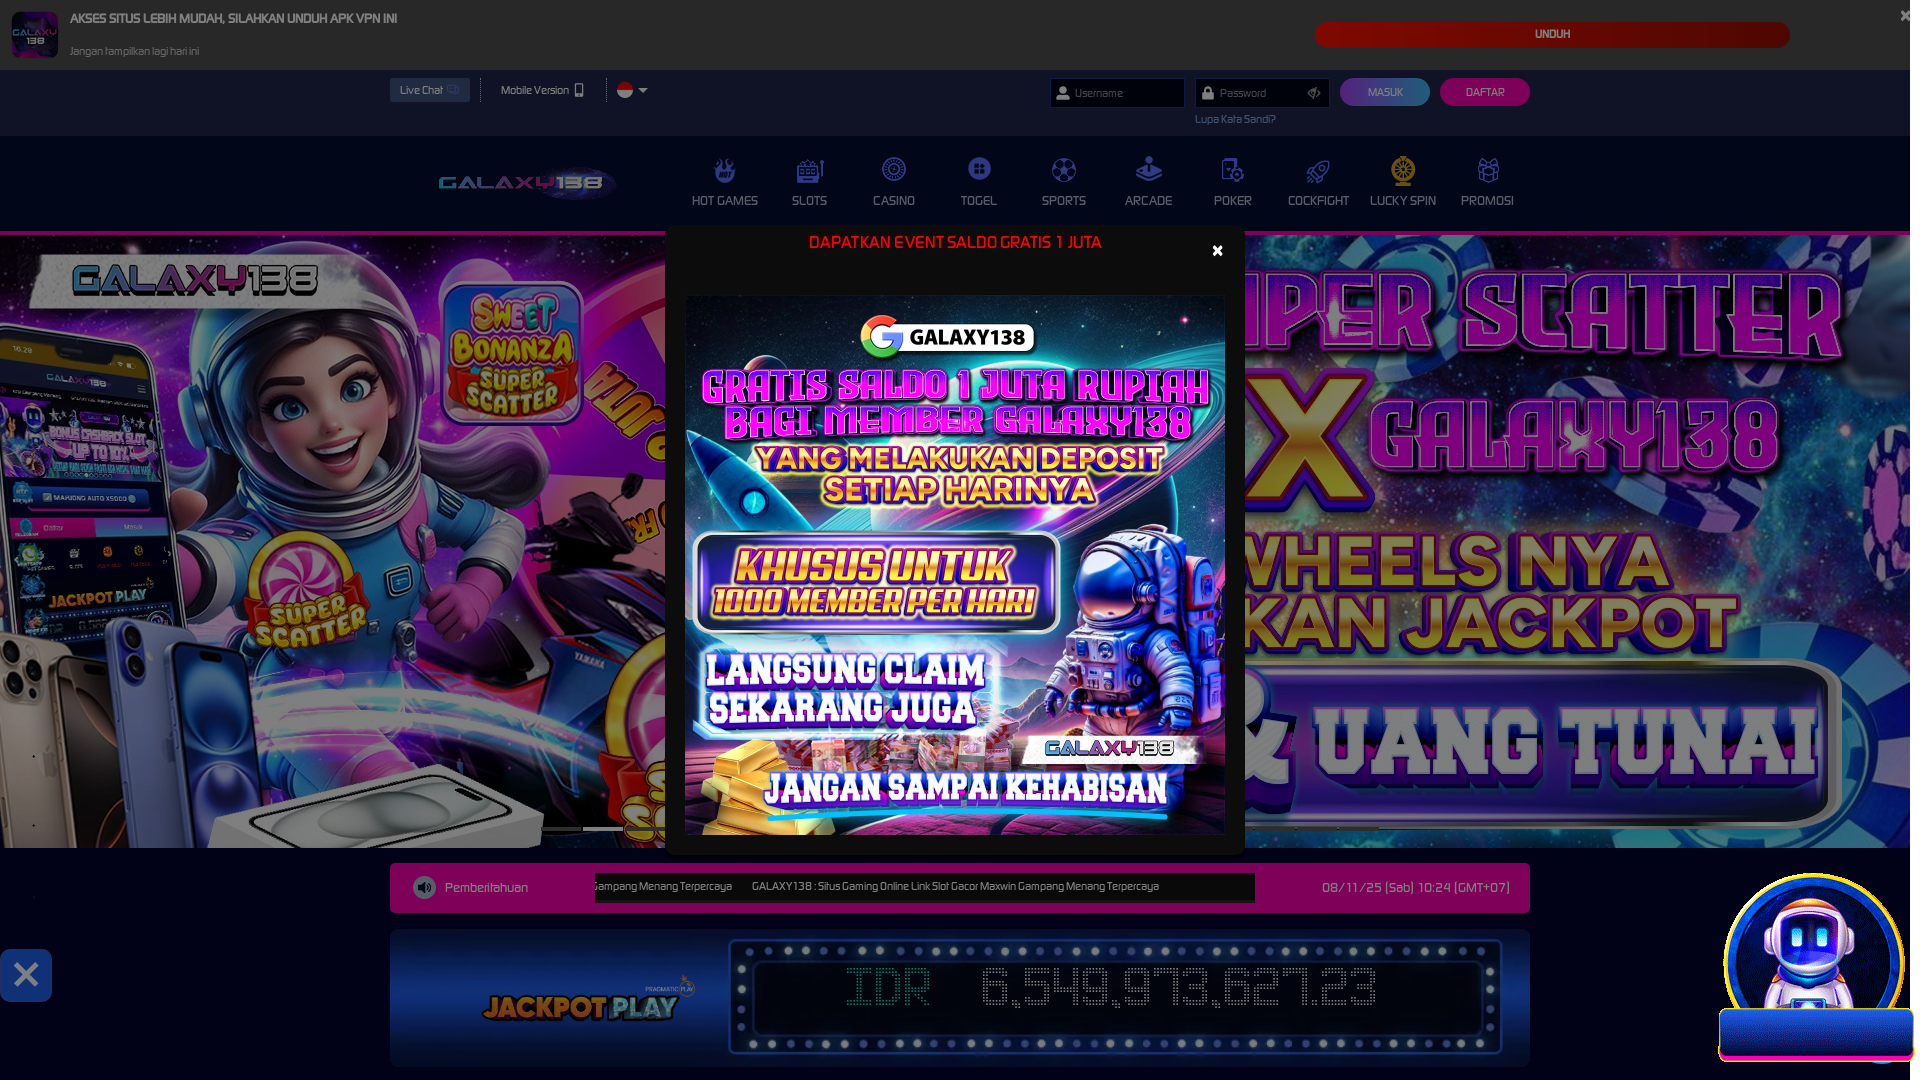
Task: Dismiss the blue X button at bottom left
Action: click(26, 975)
